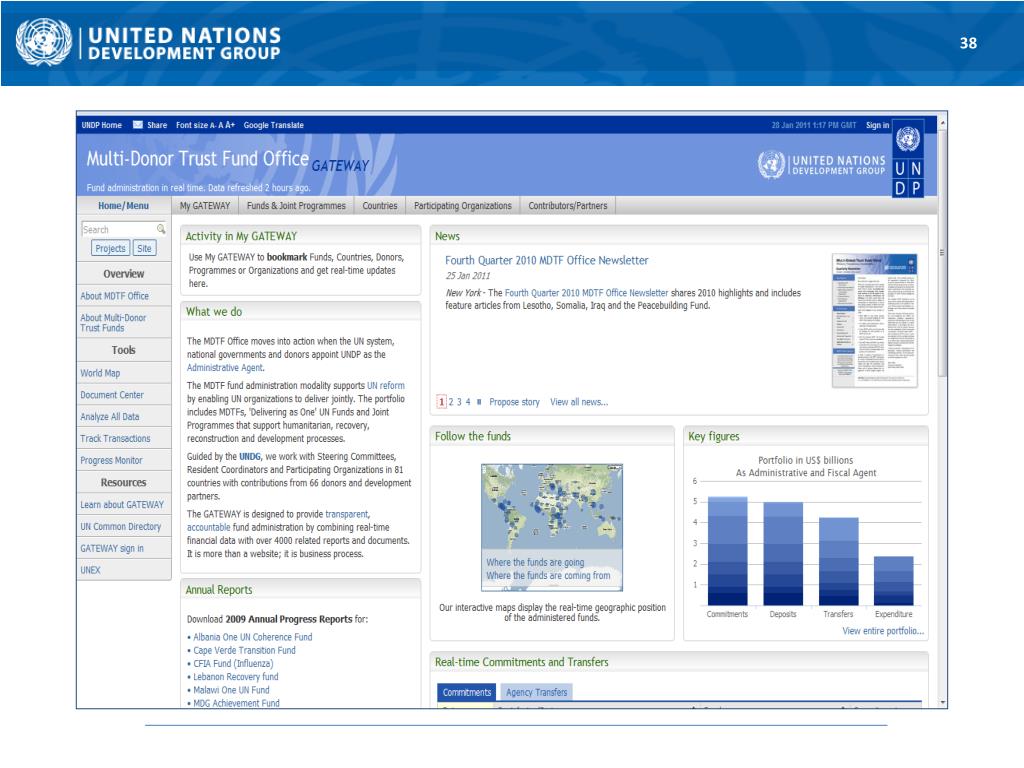Open the Countries tab
The height and width of the screenshot is (768, 1024).
point(379,206)
